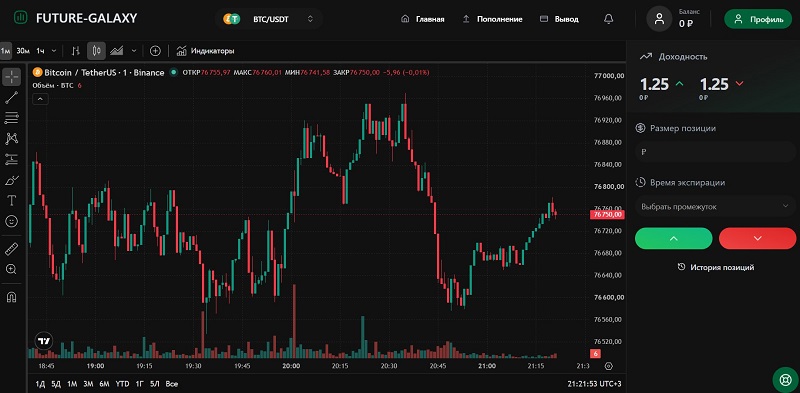Select area chart style
Viewport: 800px width, 393px height.
[117, 51]
